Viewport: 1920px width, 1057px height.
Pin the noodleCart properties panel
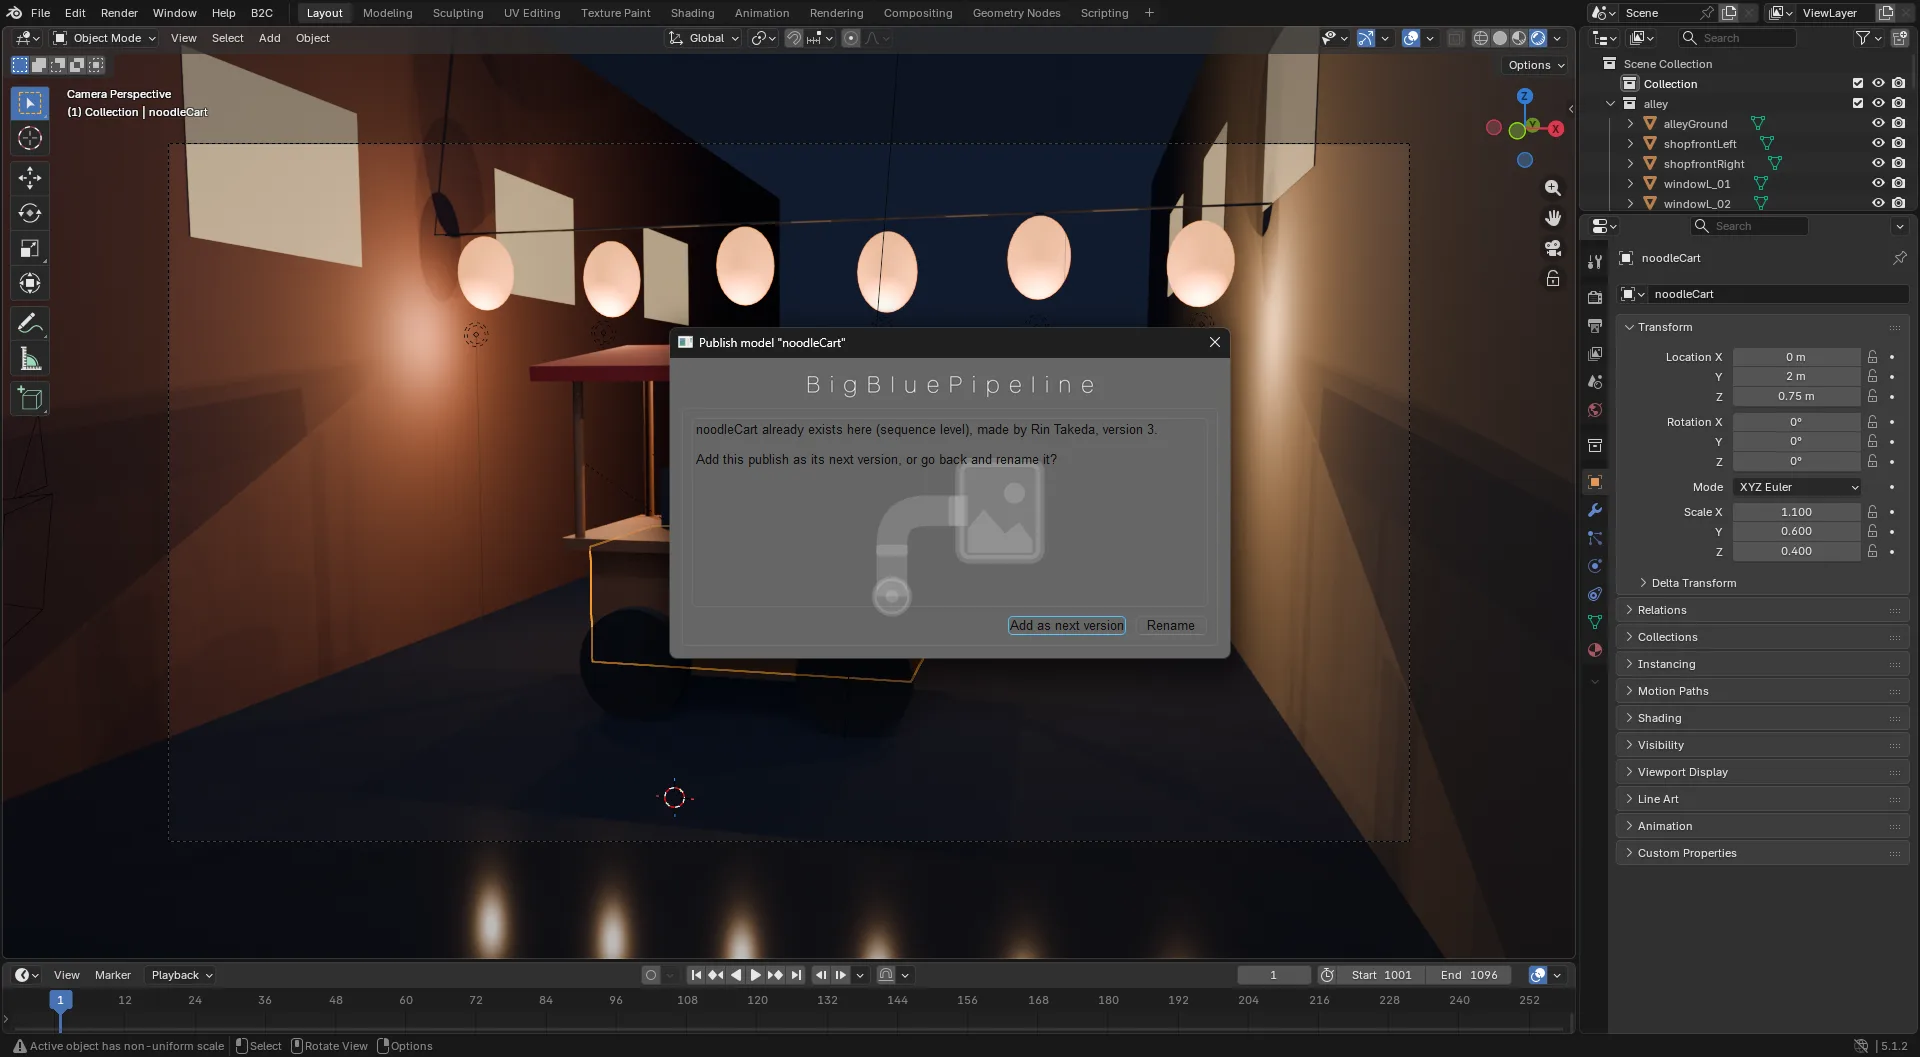[1899, 258]
